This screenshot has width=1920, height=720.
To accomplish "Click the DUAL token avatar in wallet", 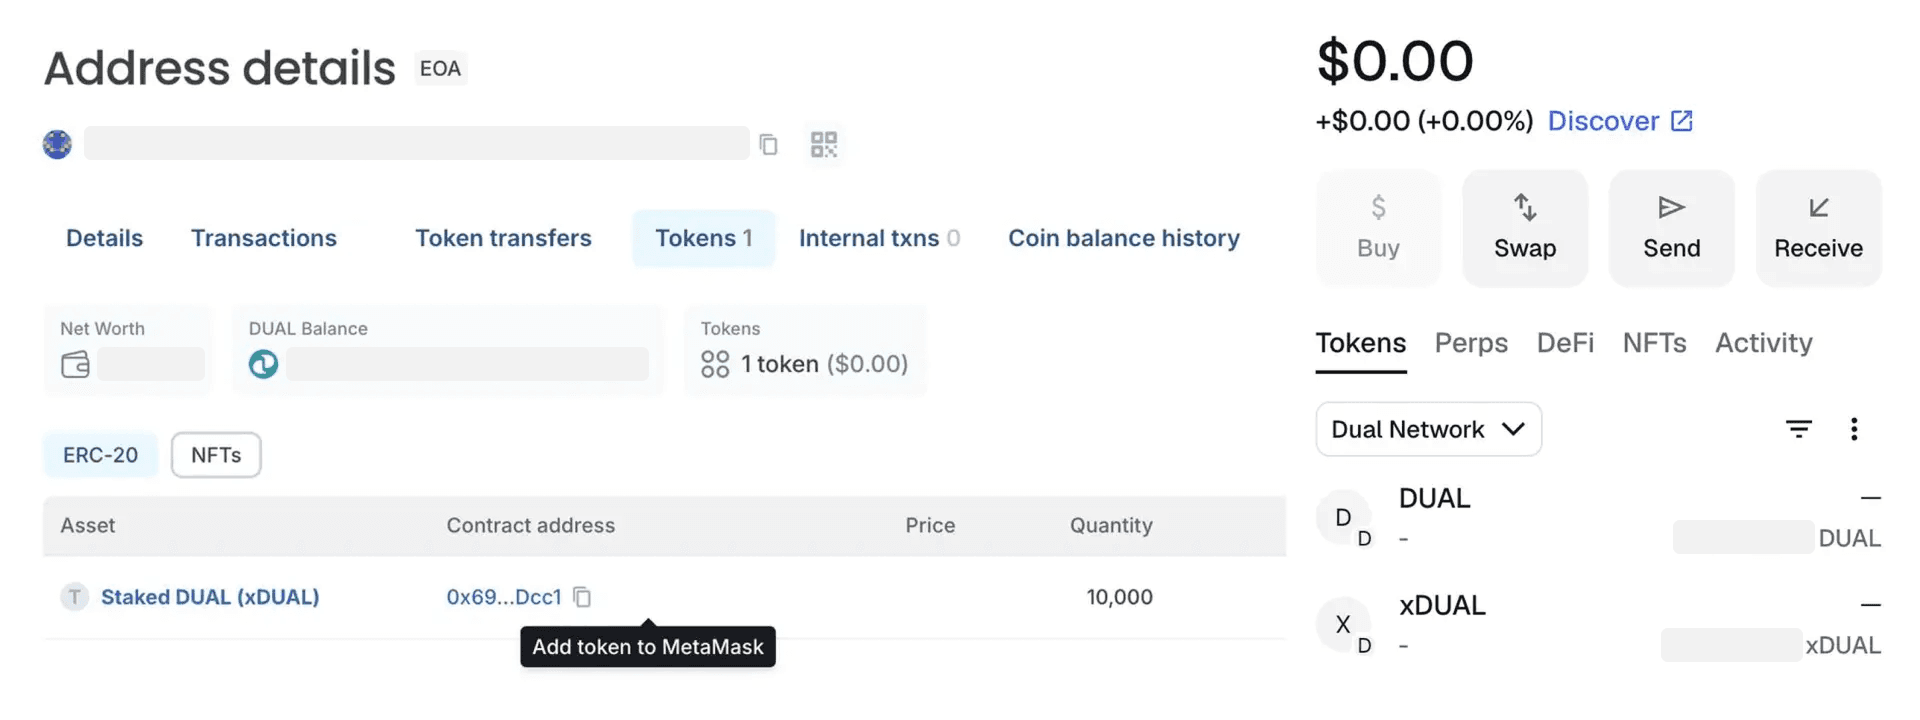I will coord(1344,518).
